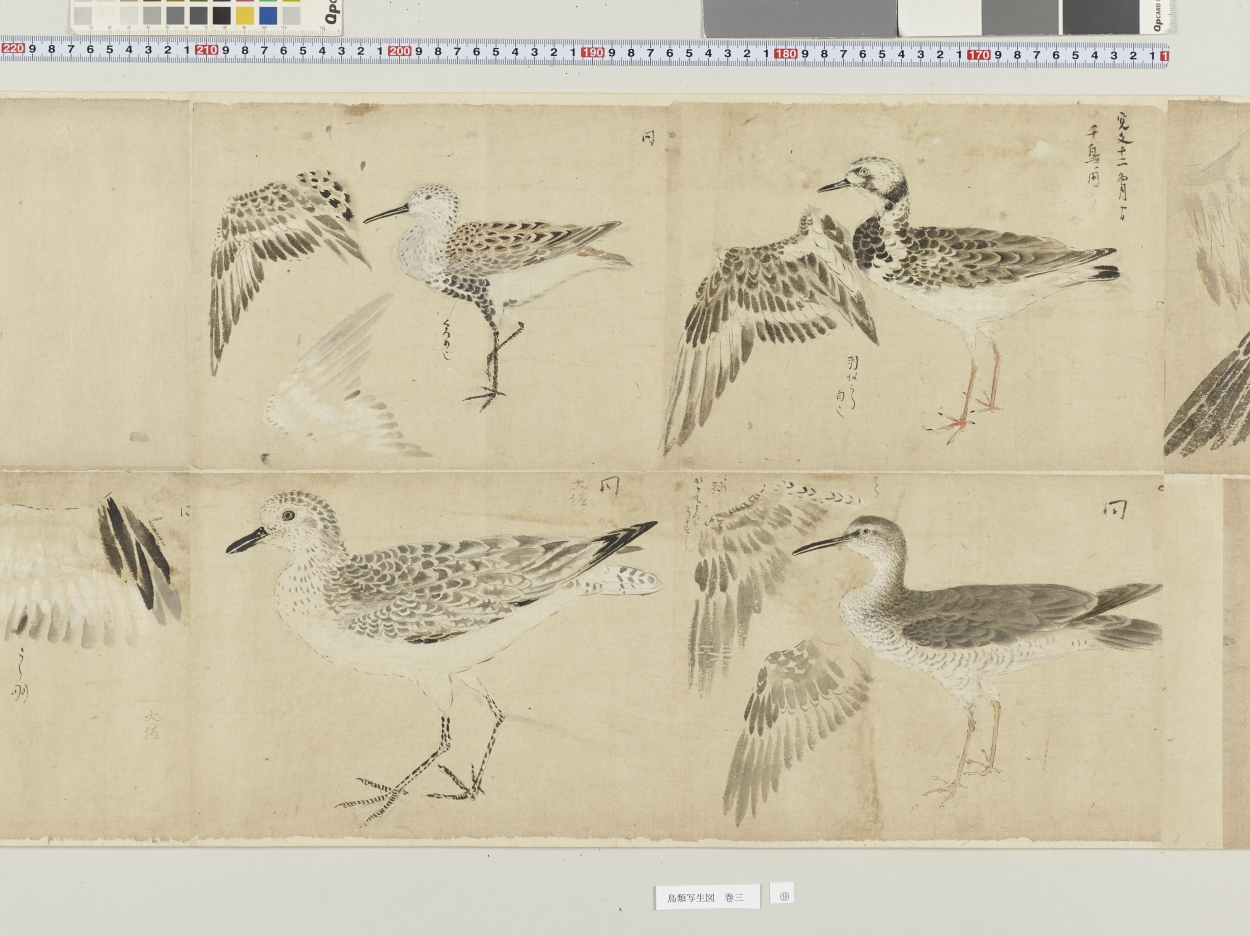The width and height of the screenshot is (1250, 936).
Task: Click the red 220 mark on the ruler
Action: pyautogui.click(x=13, y=48)
